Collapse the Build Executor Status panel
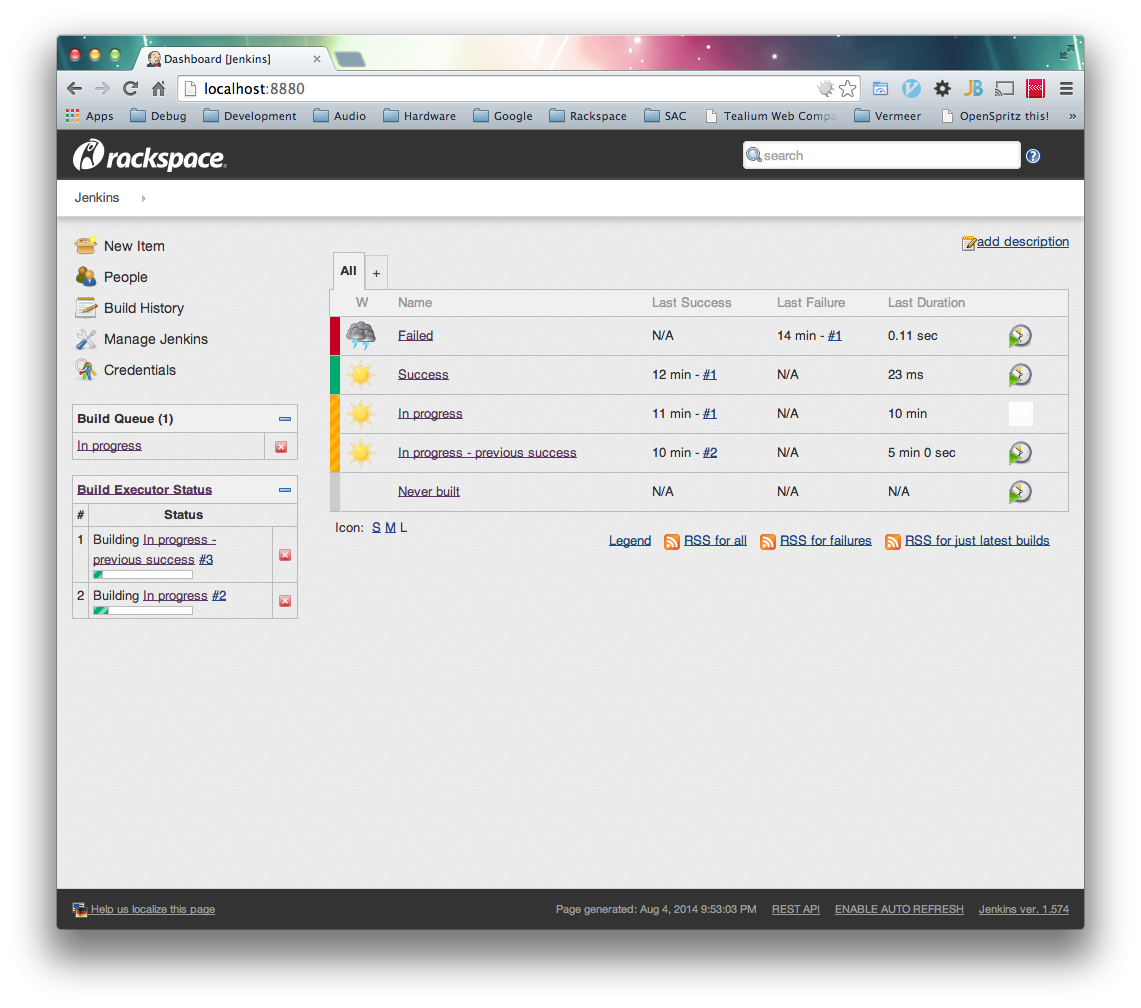 285,491
